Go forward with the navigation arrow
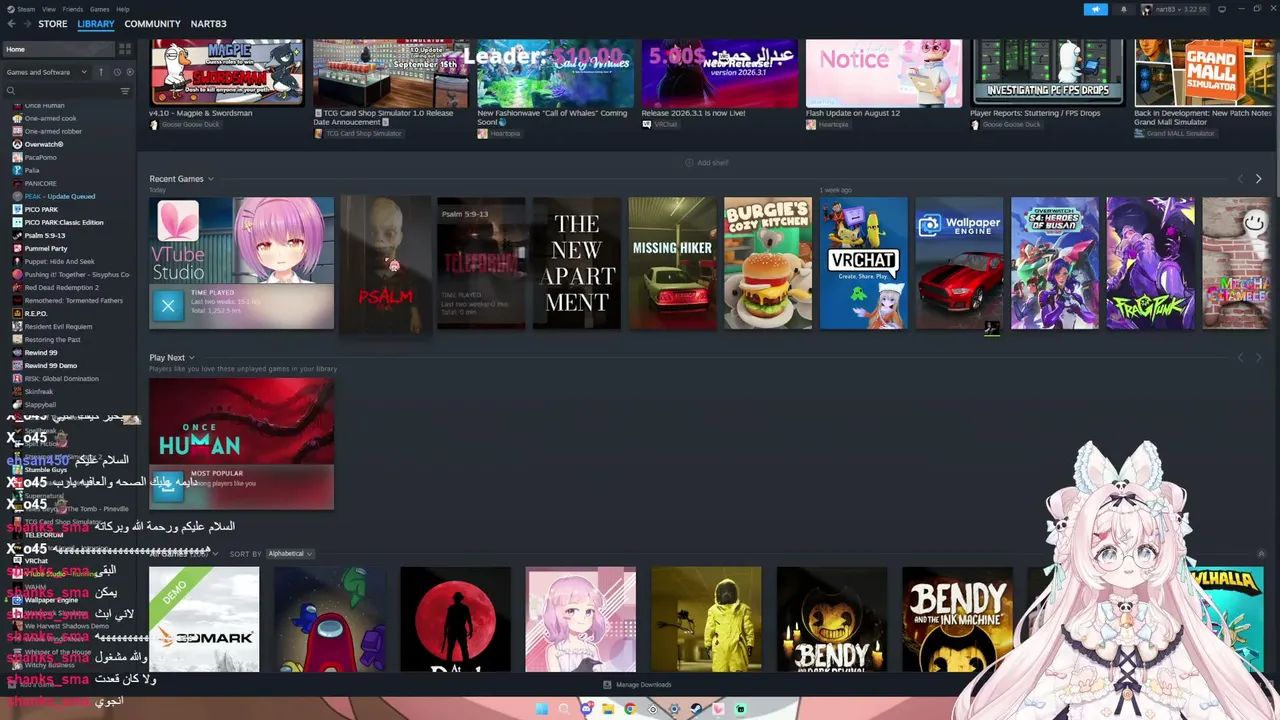The height and width of the screenshot is (720, 1280). click(x=26, y=24)
